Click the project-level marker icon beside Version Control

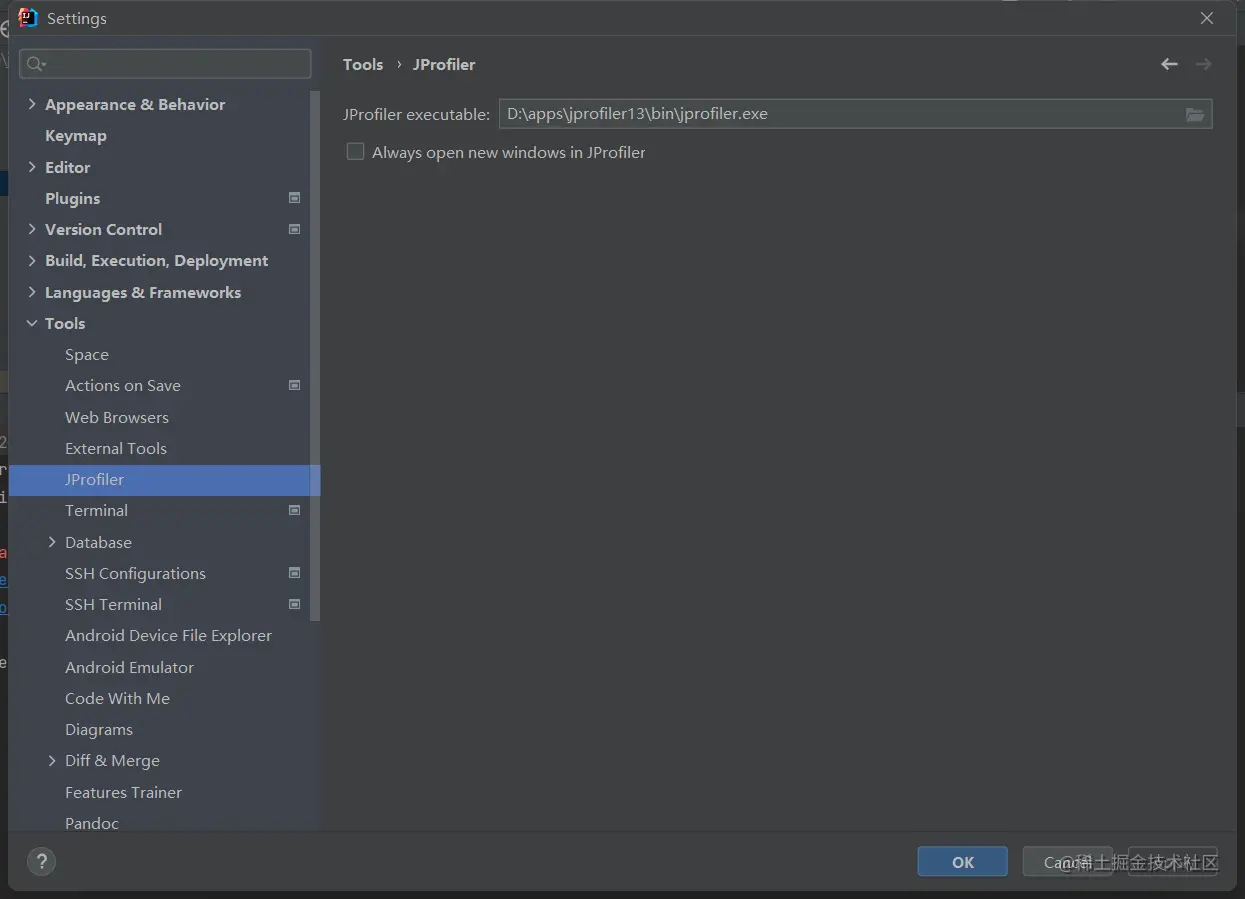(x=294, y=229)
